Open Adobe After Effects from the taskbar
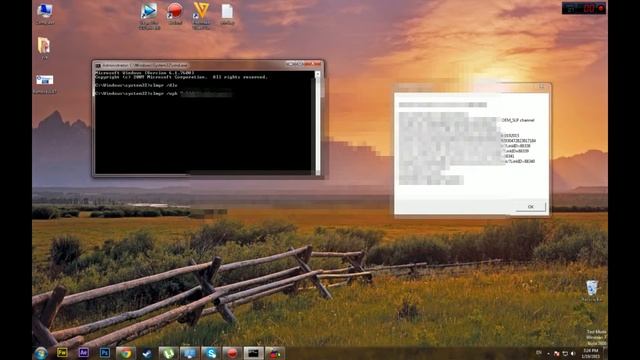Image resolution: width=640 pixels, height=360 pixels. pyautogui.click(x=83, y=353)
